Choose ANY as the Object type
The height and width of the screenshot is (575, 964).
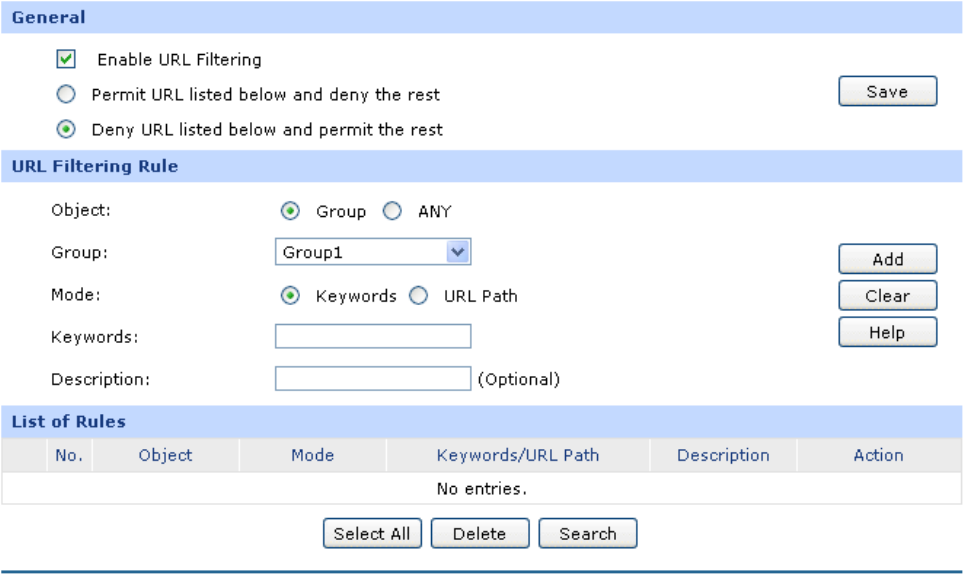pyautogui.click(x=393, y=212)
